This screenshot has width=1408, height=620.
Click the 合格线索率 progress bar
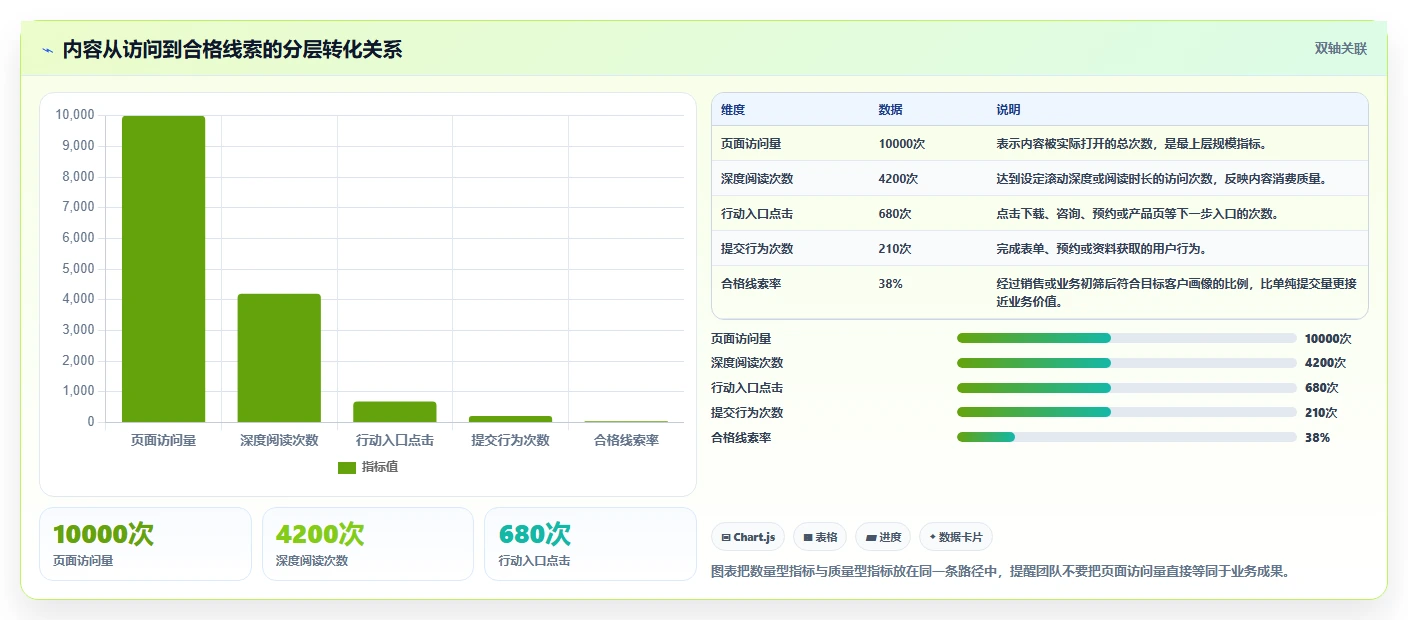coord(1127,437)
